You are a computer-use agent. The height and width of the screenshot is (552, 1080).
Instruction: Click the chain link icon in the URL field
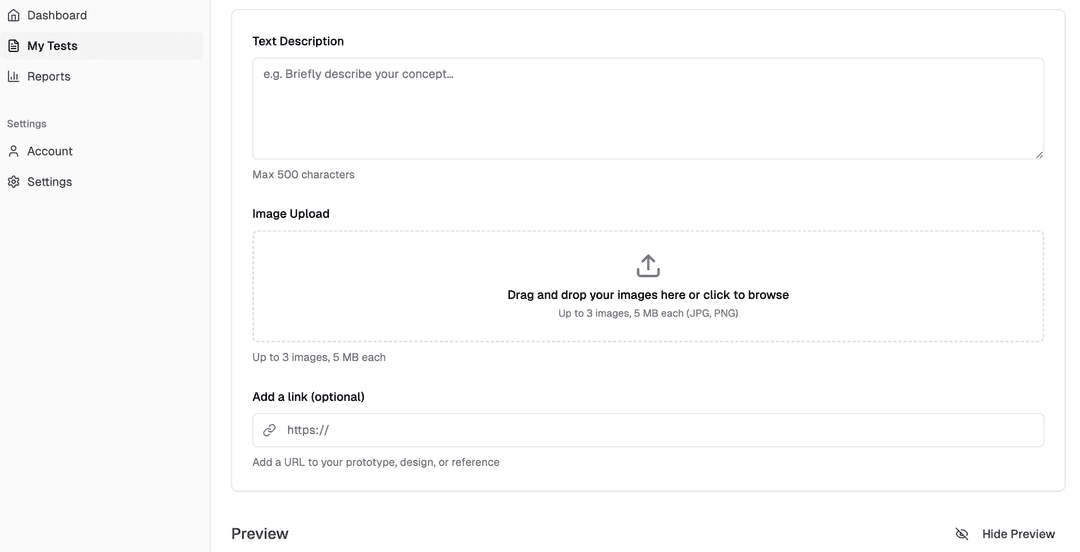(269, 430)
